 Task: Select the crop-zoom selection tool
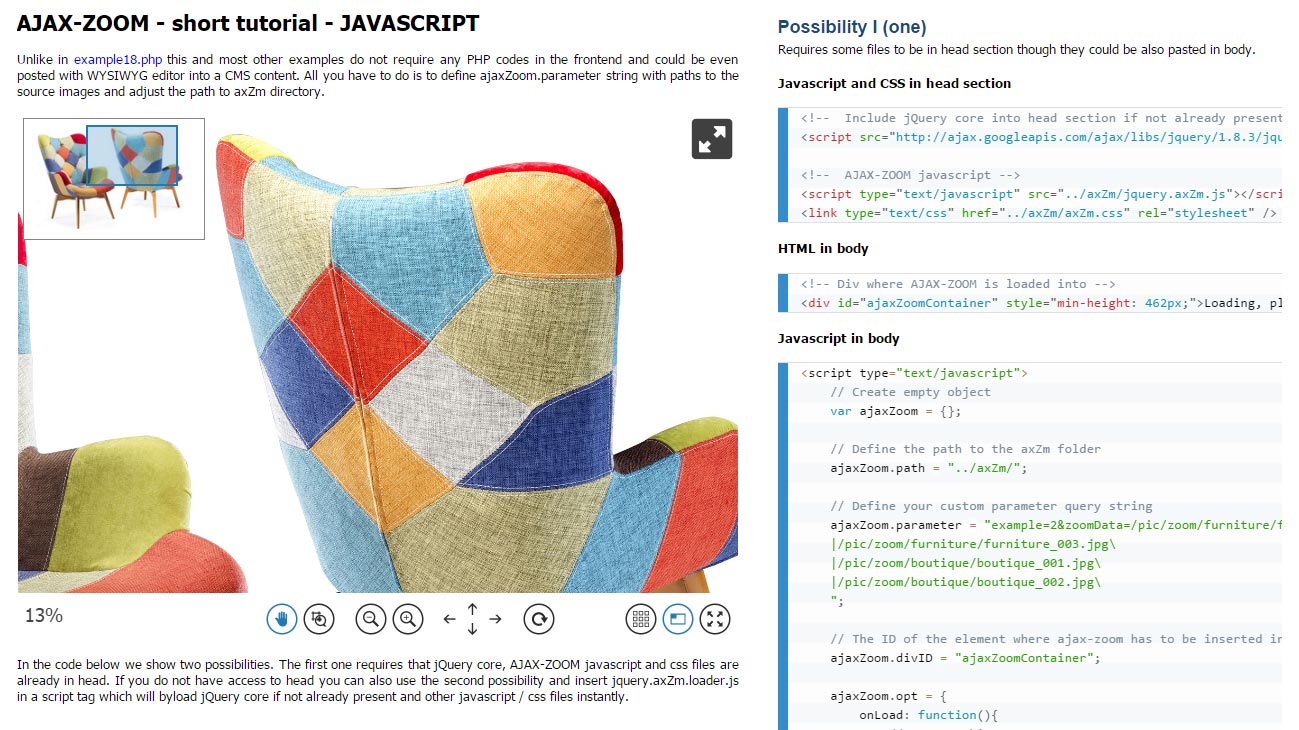click(319, 619)
